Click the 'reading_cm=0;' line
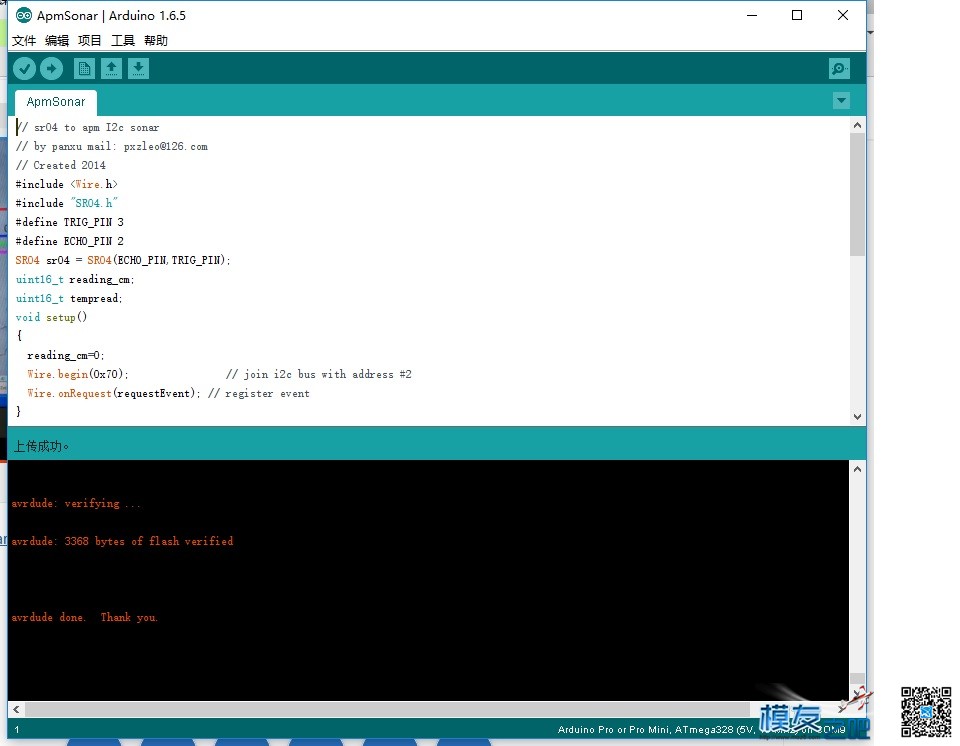960x746 pixels. tap(66, 355)
